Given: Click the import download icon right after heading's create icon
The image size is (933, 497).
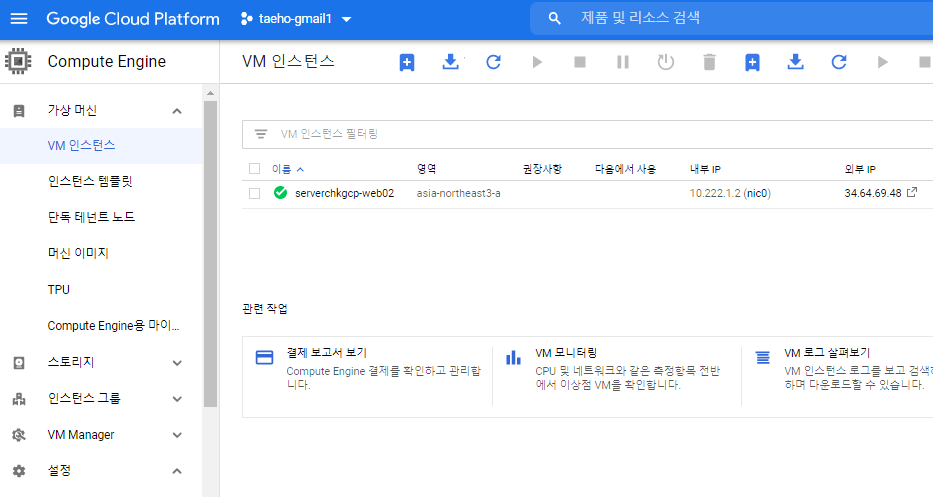Looking at the screenshot, I should [x=451, y=61].
